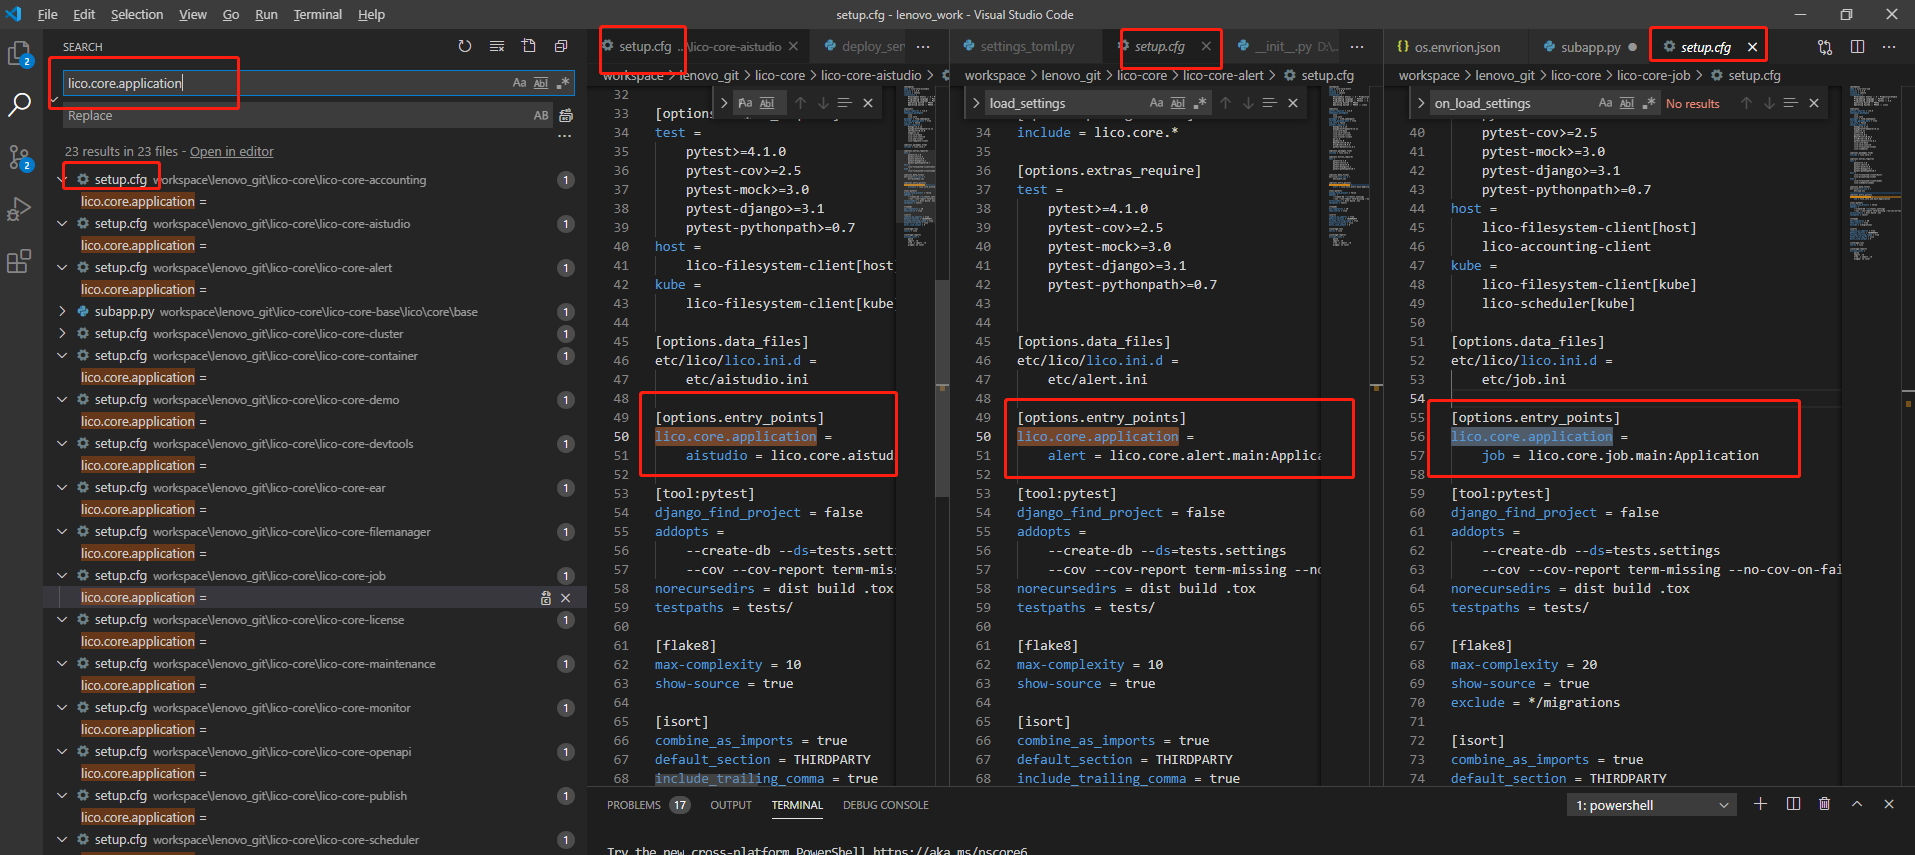Screen dimensions: 1915x855
Task: Split the right editor group
Action: coord(1857,47)
